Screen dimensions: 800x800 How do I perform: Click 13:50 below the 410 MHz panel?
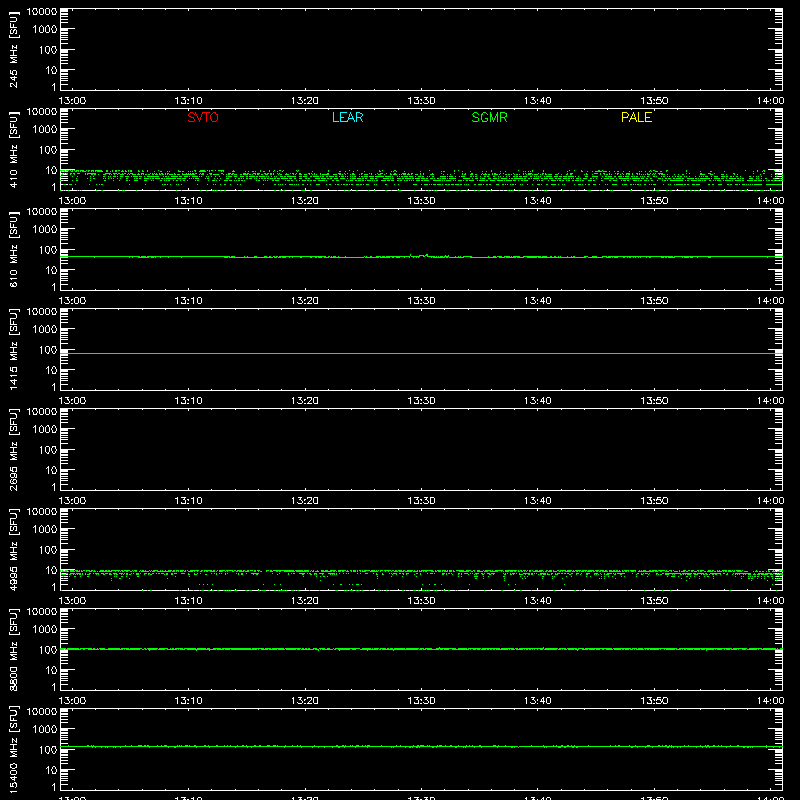[654, 201]
